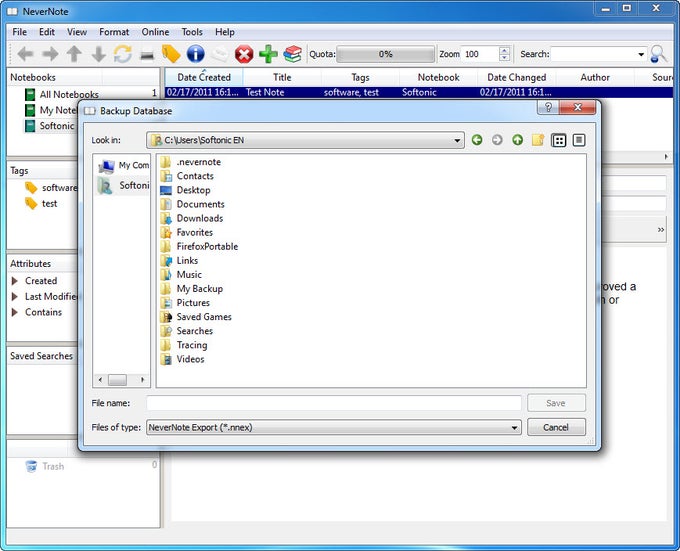Viewport: 680px width, 551px height.
Task: Click the down arrow toolbar icon
Action: tap(98, 54)
